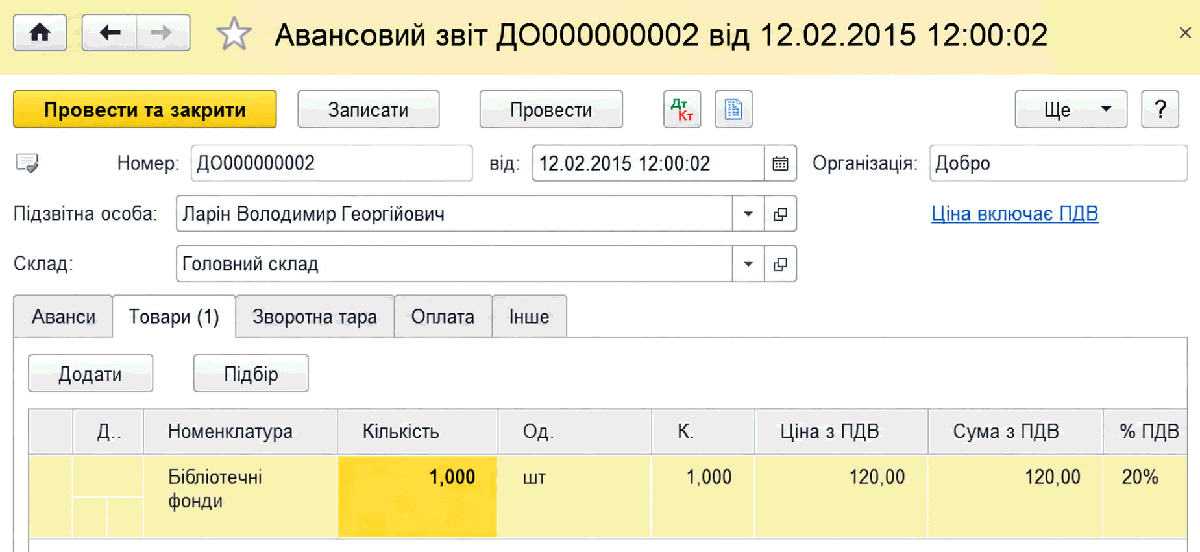Switch to the Аванси tab

point(64,317)
